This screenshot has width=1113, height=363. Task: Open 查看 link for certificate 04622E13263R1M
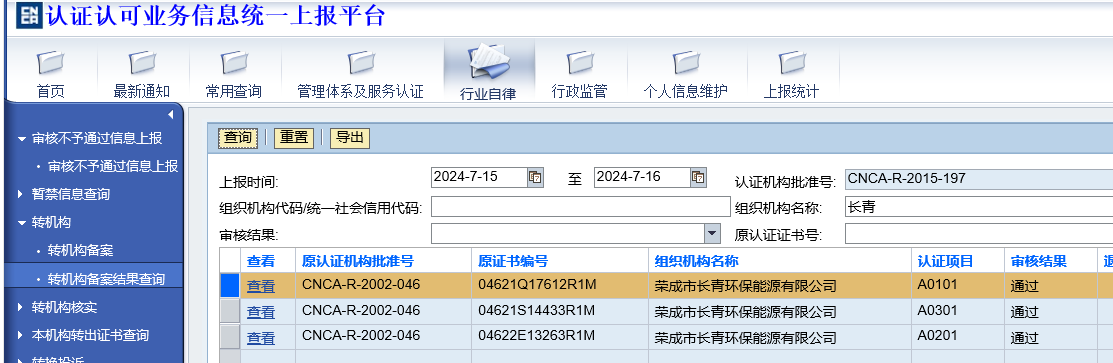pos(261,338)
